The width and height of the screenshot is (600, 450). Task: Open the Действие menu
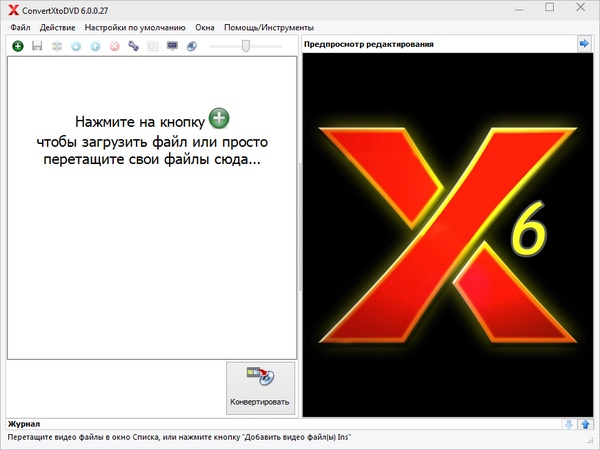click(57, 27)
